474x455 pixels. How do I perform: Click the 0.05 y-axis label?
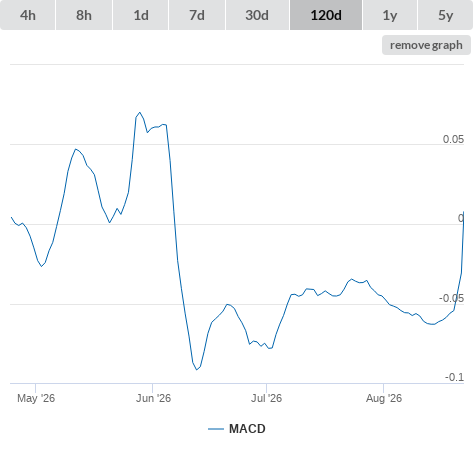[453, 139]
